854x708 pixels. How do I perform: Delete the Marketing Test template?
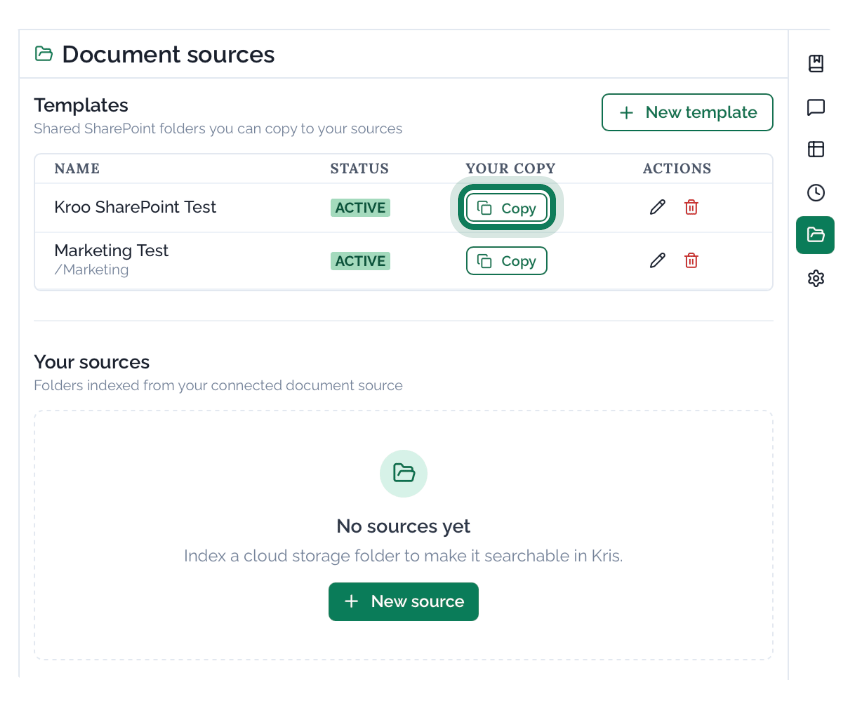pos(691,260)
